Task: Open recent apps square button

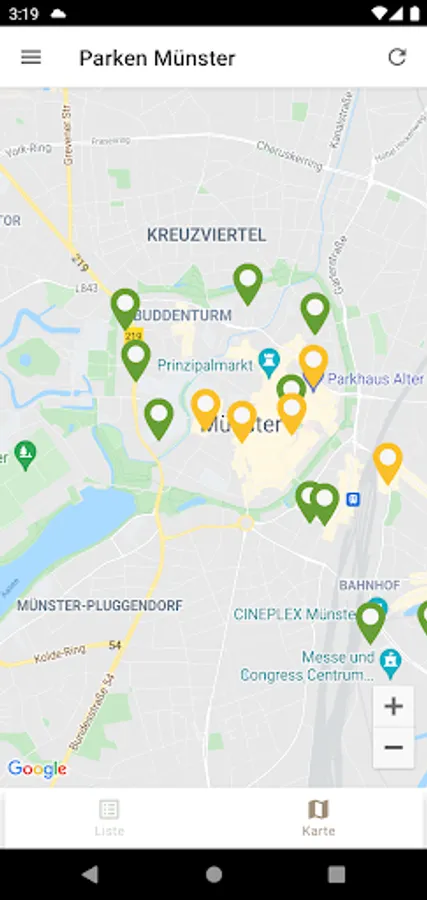Action: point(336,874)
